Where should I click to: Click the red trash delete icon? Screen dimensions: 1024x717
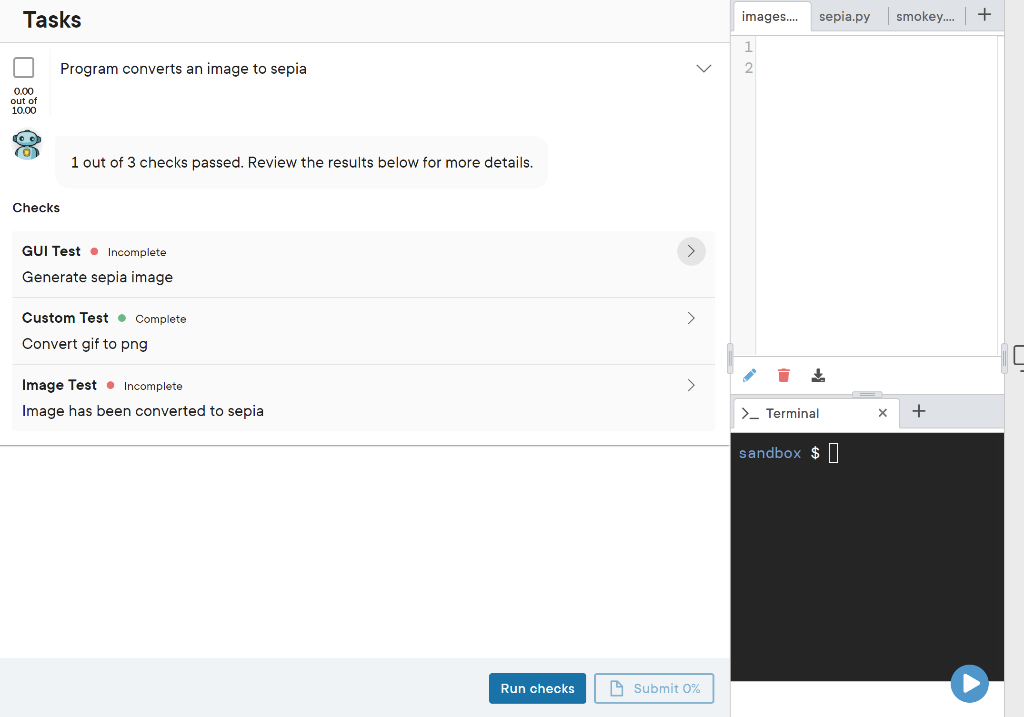click(783, 375)
